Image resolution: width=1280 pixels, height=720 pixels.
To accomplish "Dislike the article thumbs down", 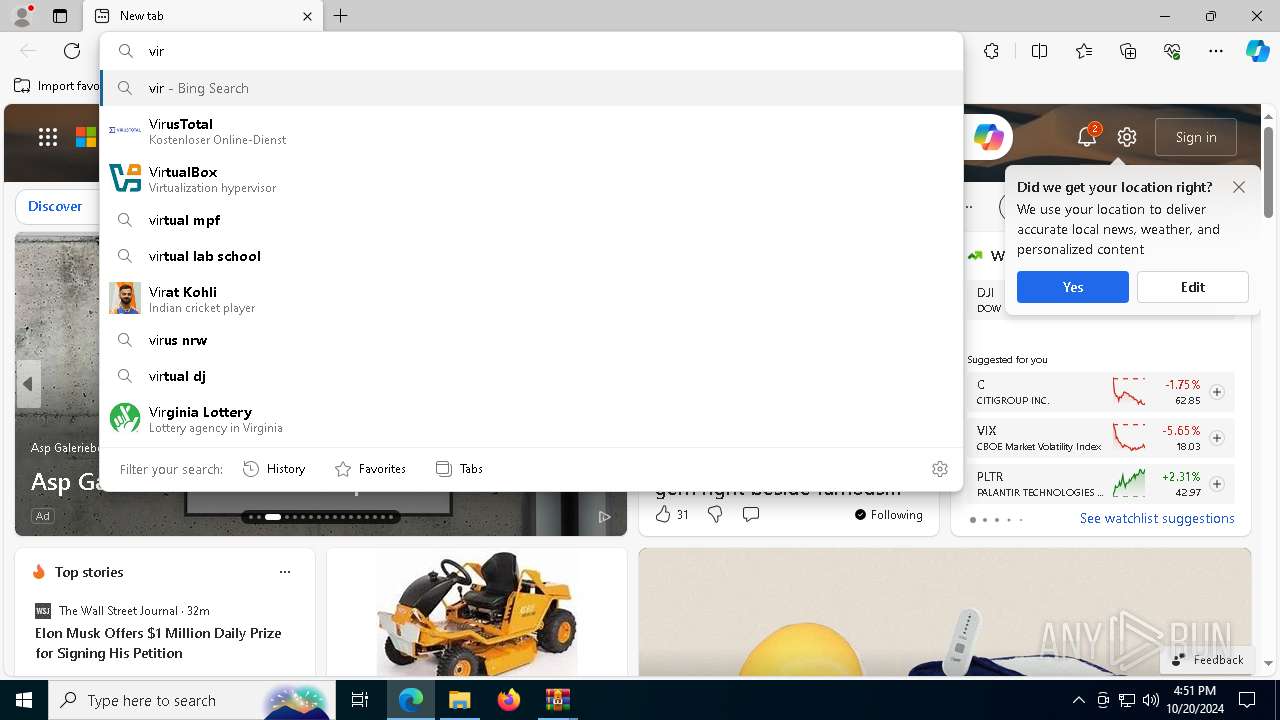I will tap(715, 514).
